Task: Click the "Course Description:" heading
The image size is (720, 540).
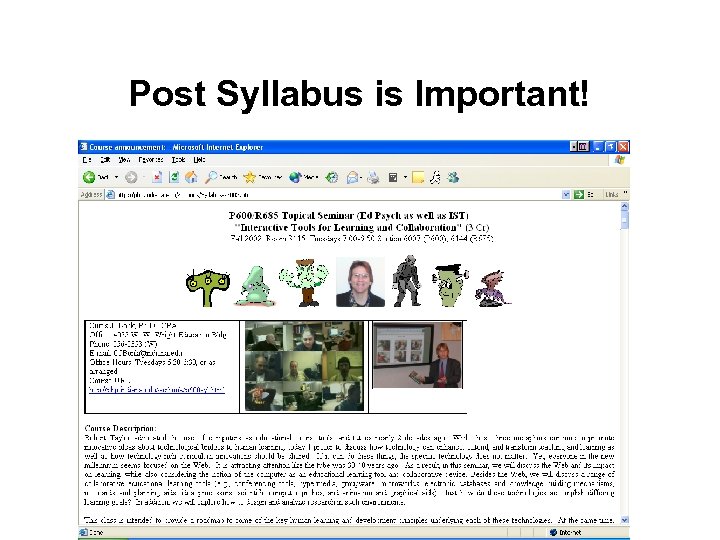Action: (120, 428)
